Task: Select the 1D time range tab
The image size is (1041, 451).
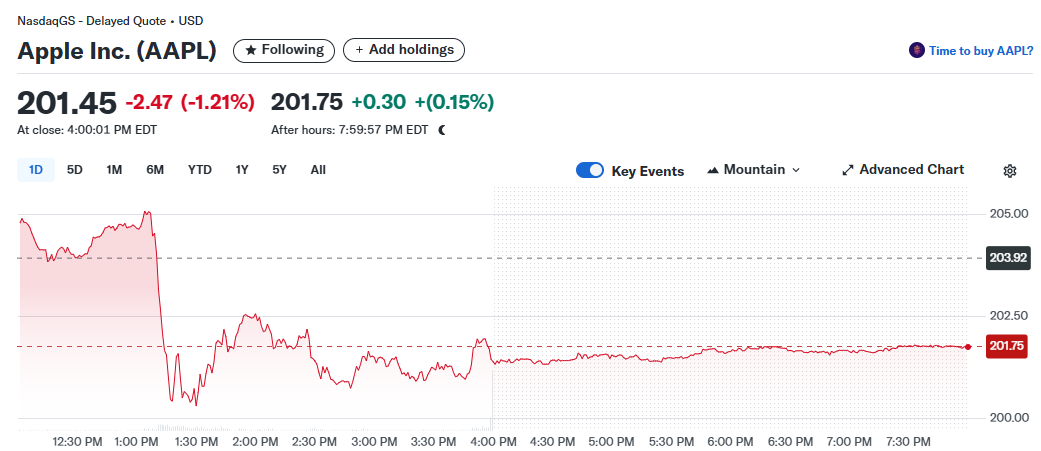Action: click(x=36, y=170)
